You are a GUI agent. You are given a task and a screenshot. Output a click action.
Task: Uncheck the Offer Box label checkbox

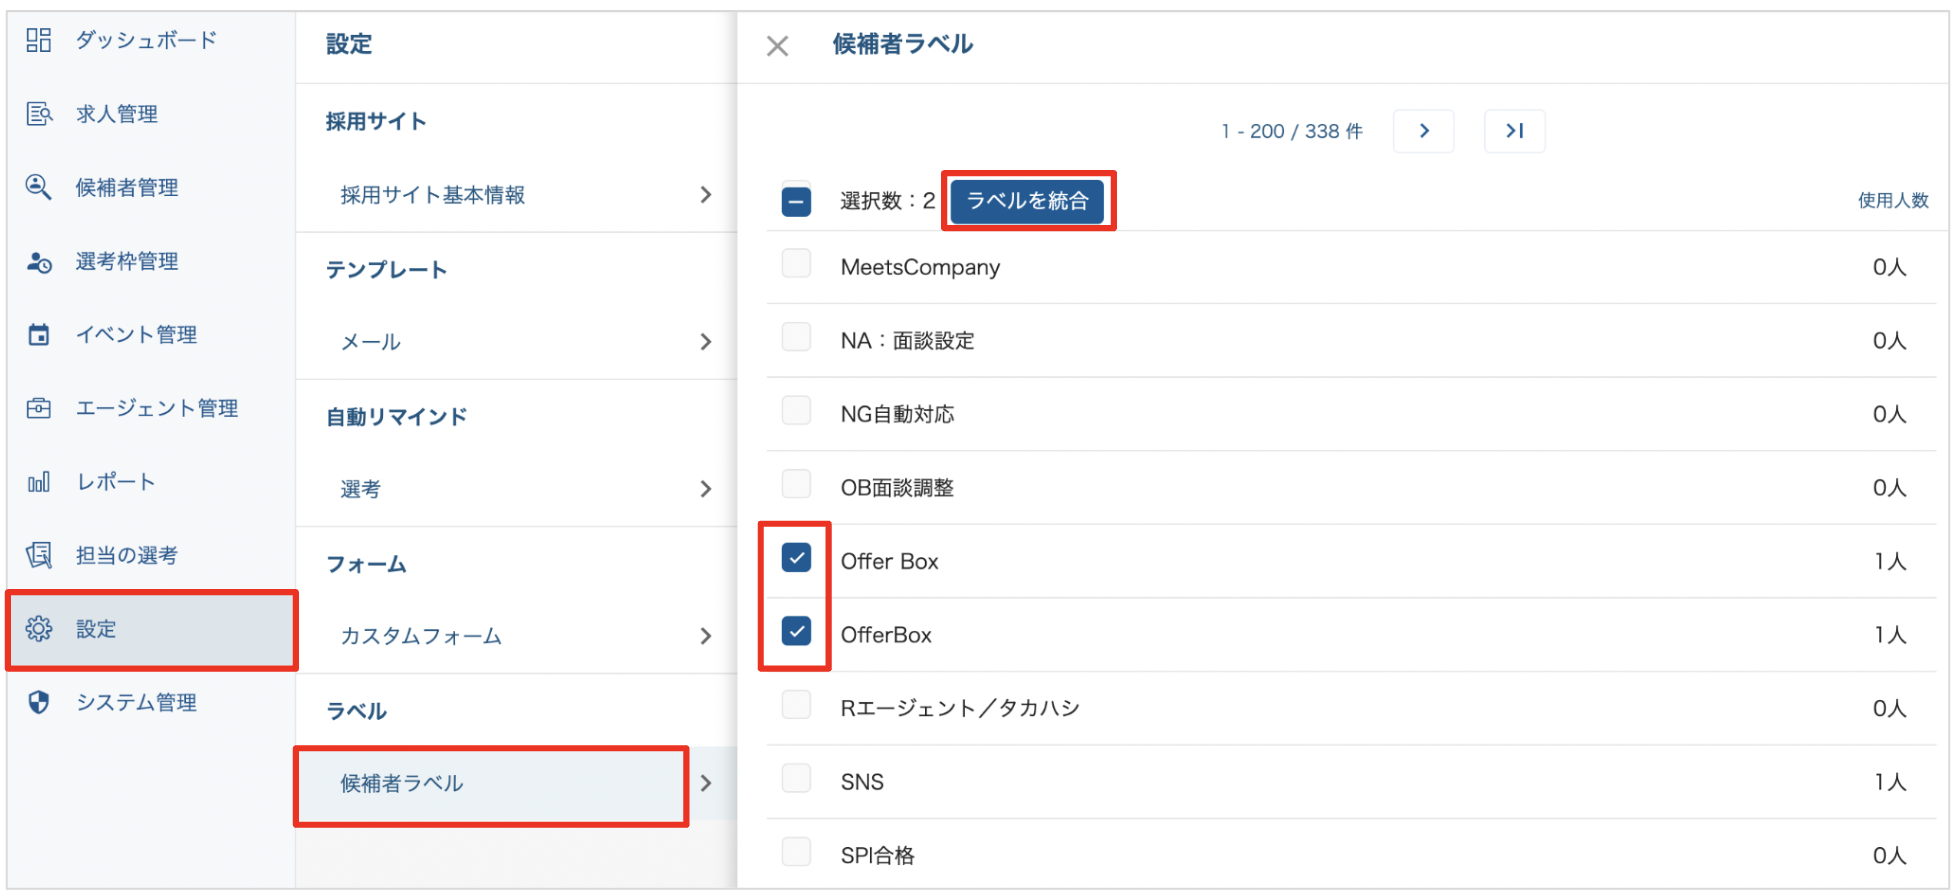tap(796, 558)
